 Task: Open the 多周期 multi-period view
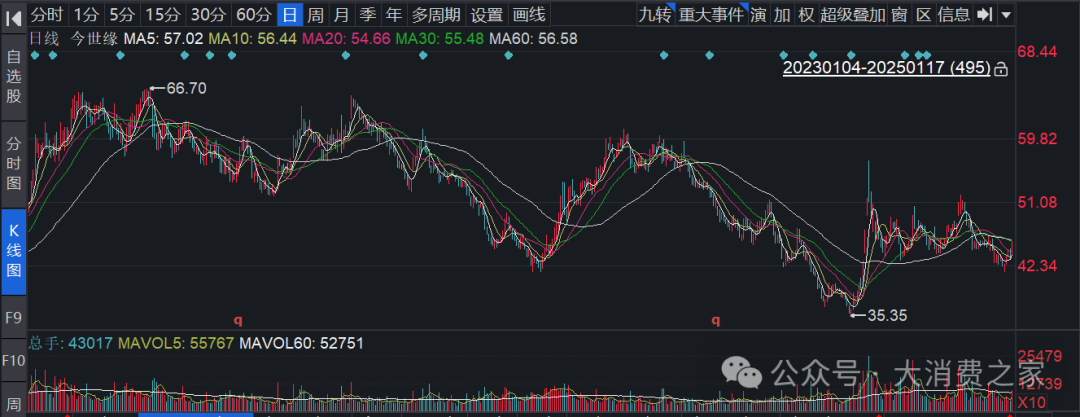click(x=435, y=14)
